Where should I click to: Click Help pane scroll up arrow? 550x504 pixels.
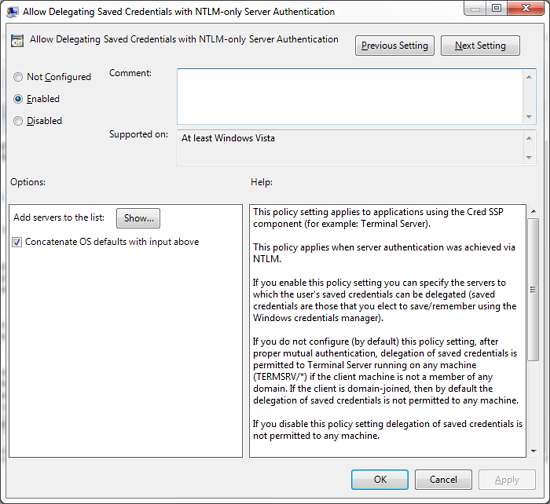[x=533, y=211]
